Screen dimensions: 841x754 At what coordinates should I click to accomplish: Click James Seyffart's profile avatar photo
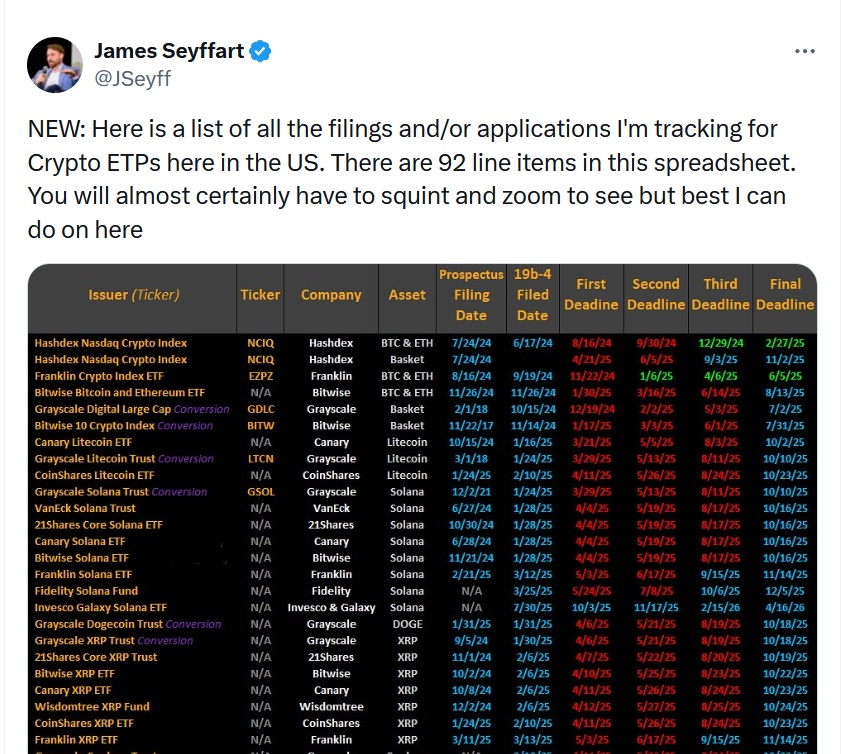(x=55, y=65)
